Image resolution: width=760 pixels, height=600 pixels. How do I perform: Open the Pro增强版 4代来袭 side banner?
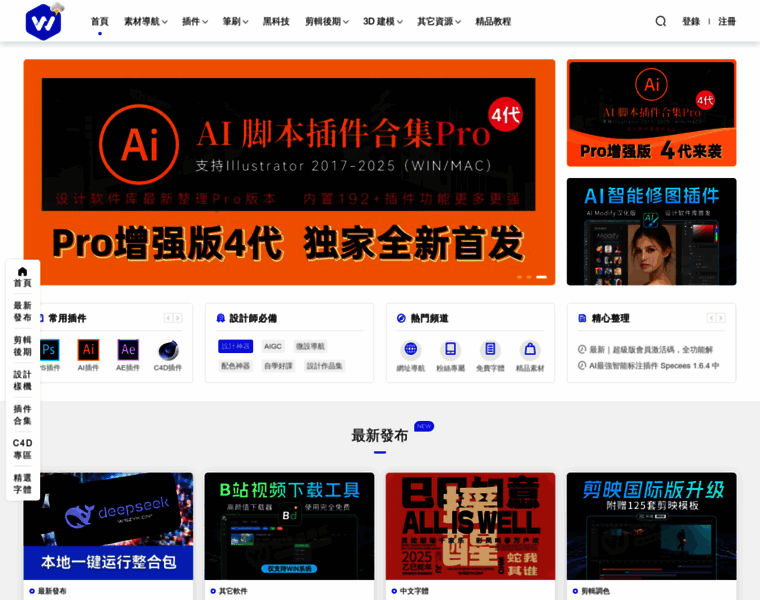click(651, 113)
